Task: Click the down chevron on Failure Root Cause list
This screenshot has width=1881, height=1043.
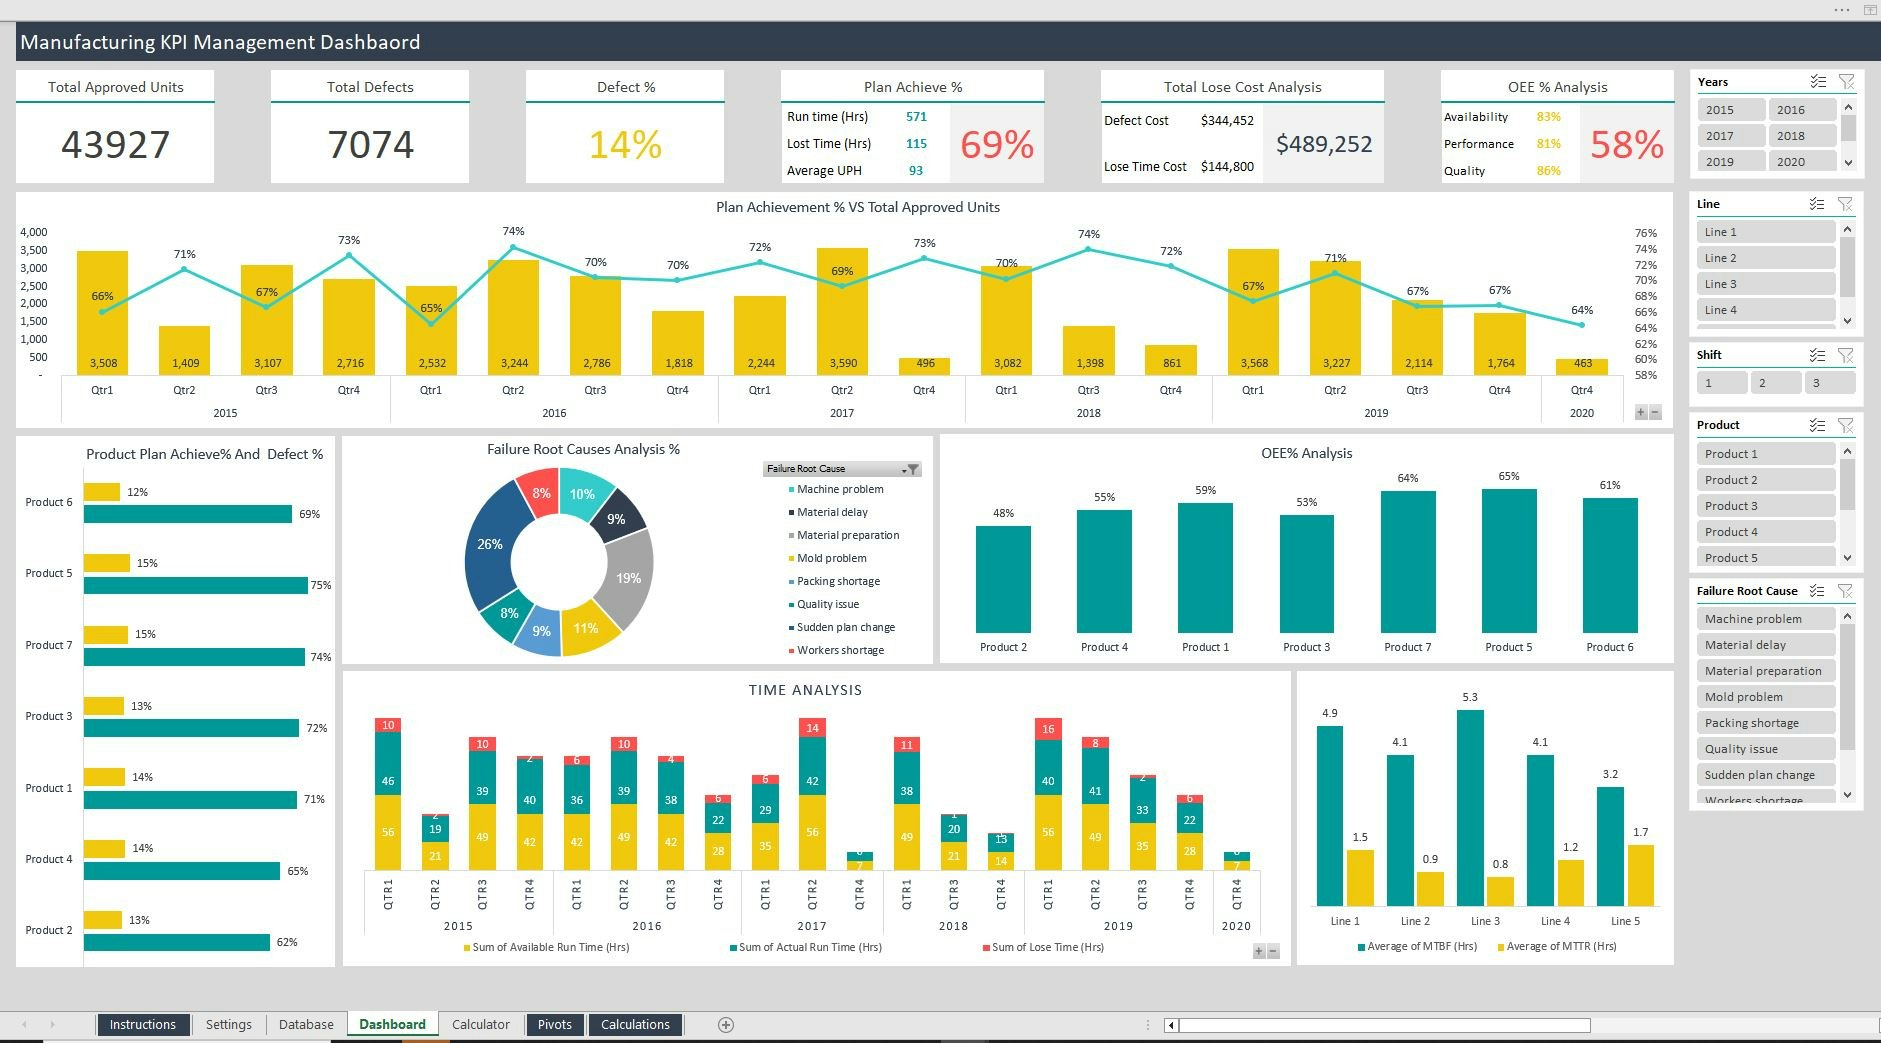Action: (x=1846, y=795)
